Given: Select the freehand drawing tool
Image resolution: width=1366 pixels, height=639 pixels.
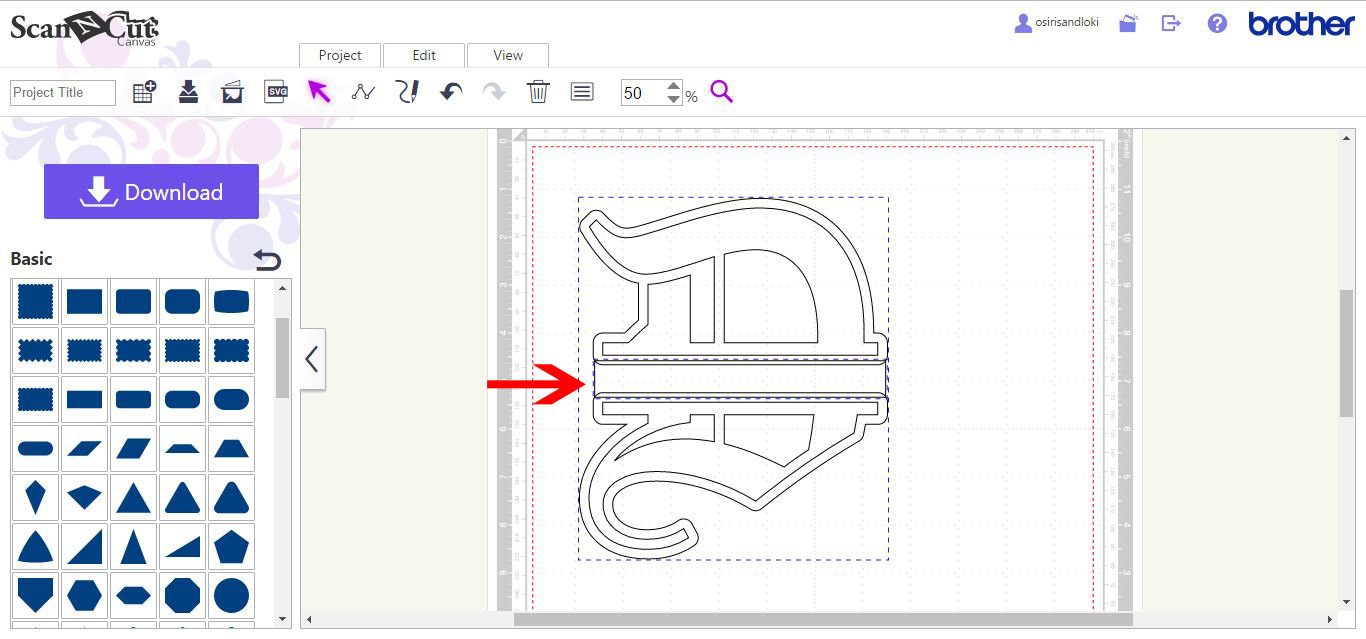Looking at the screenshot, I should point(407,91).
